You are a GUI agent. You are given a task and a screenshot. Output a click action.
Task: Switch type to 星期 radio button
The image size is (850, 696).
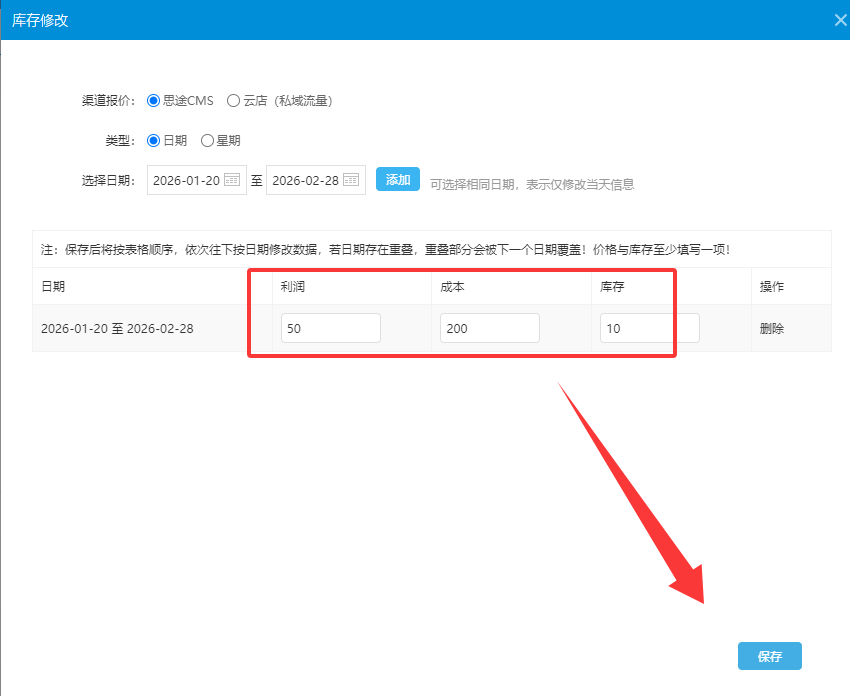tap(208, 141)
